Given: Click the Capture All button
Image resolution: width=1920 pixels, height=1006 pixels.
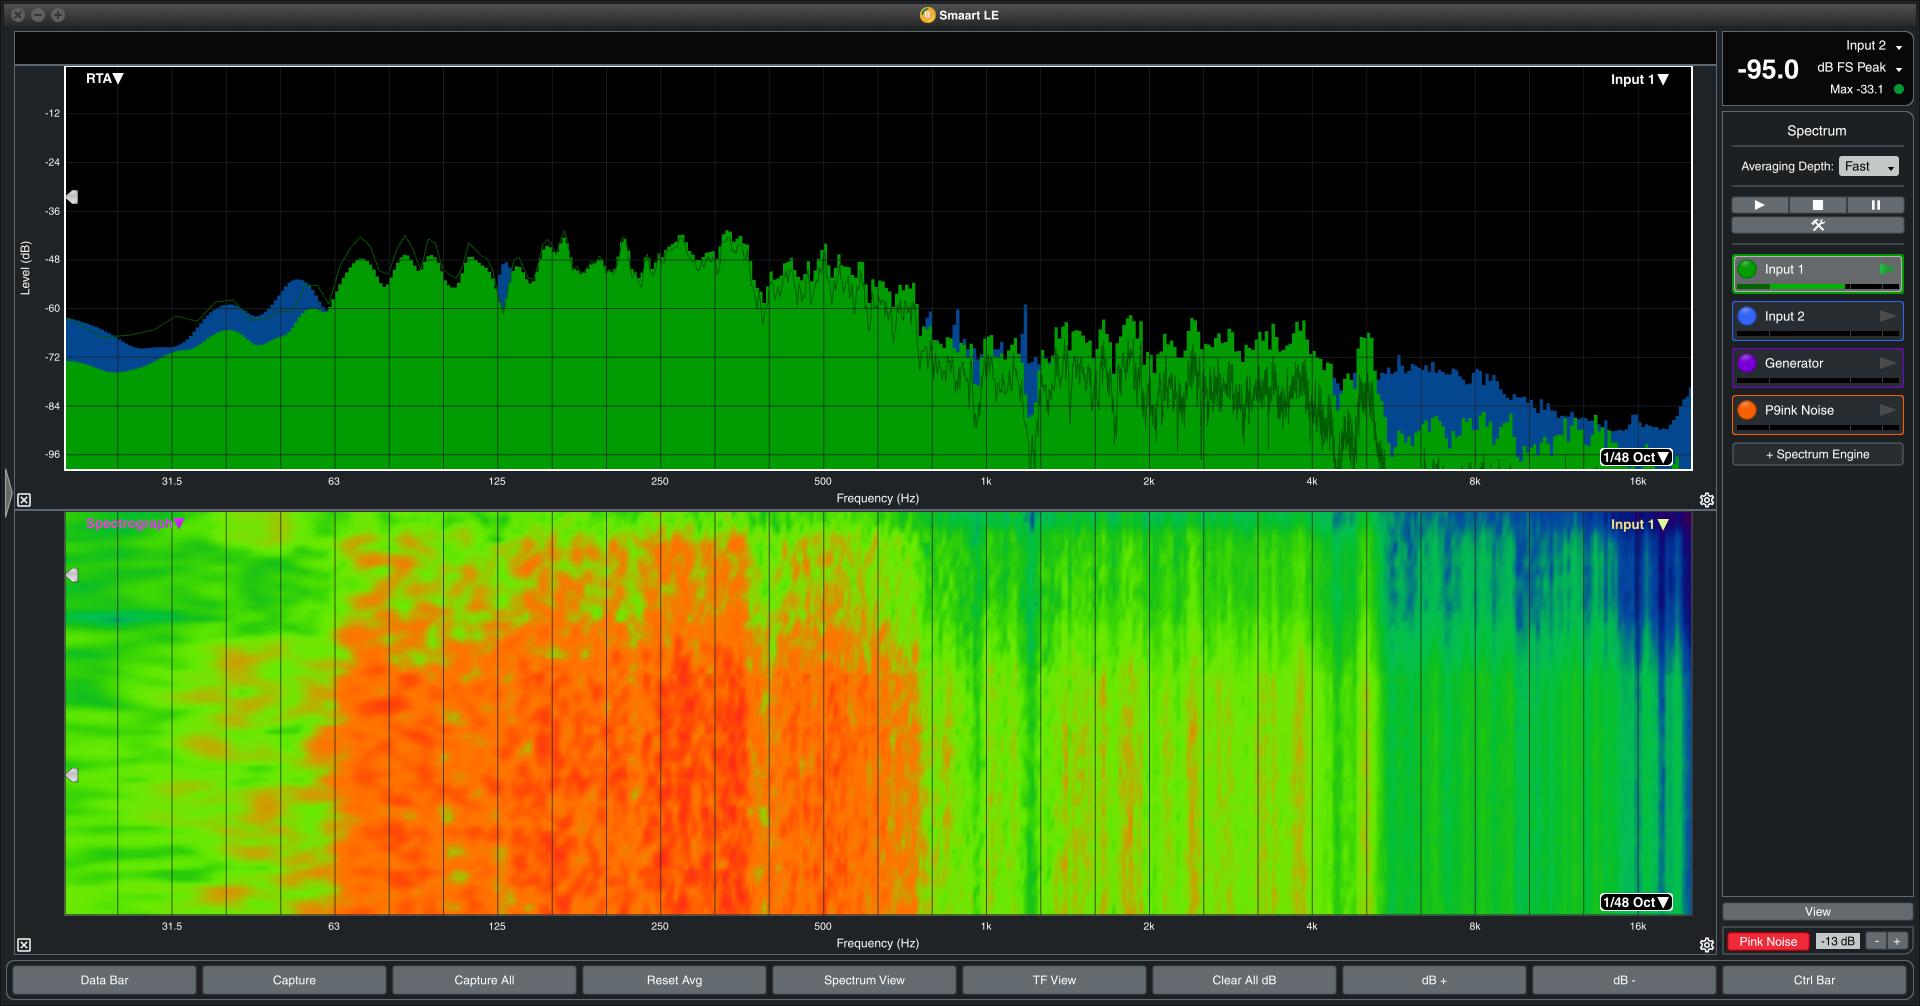Looking at the screenshot, I should (484, 980).
